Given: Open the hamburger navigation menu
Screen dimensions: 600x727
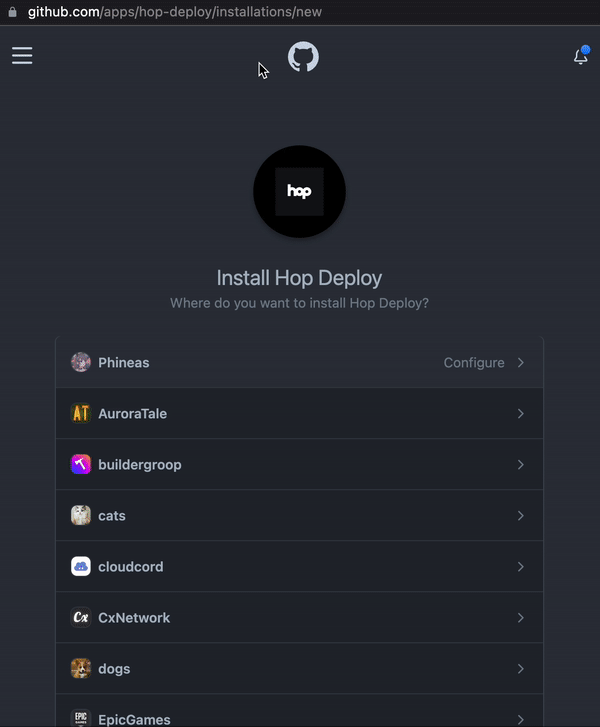Looking at the screenshot, I should click(x=22, y=56).
